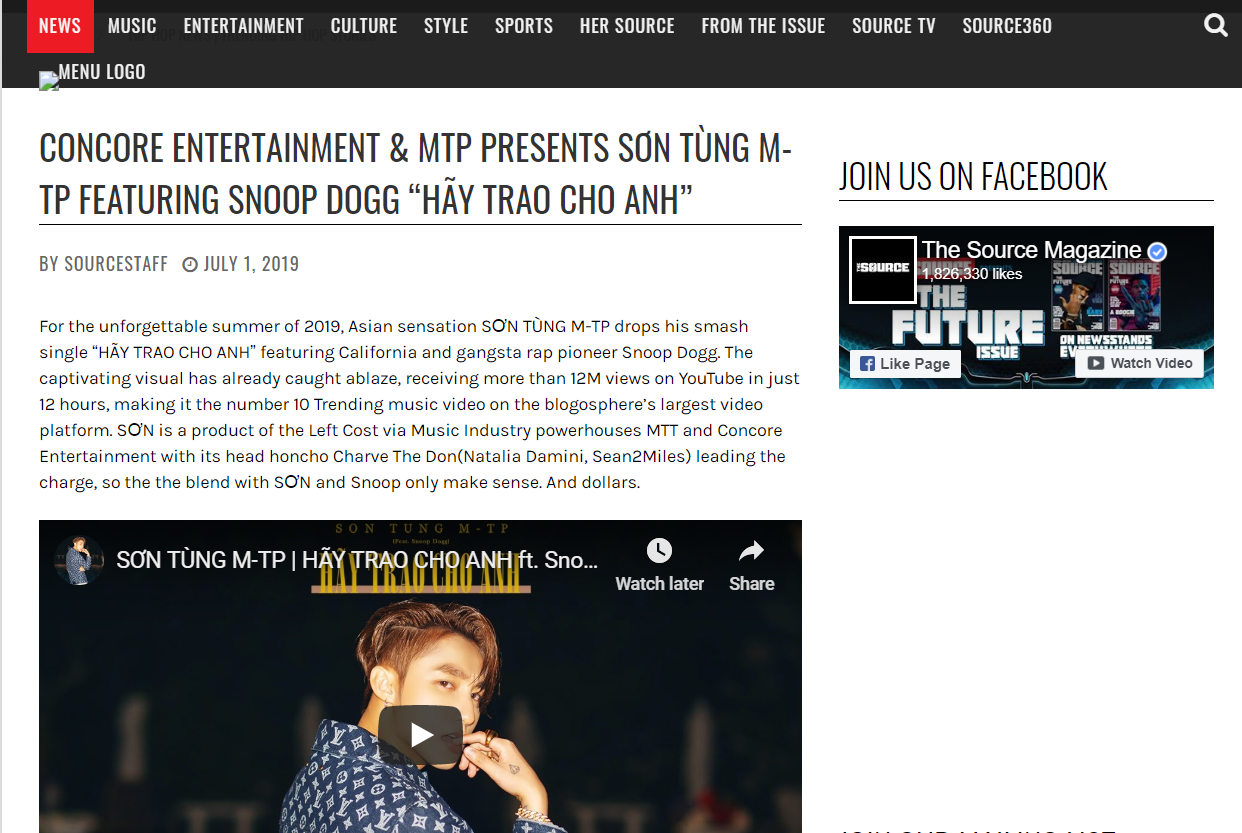
Task: Open the News menu item
Action: tap(60, 26)
